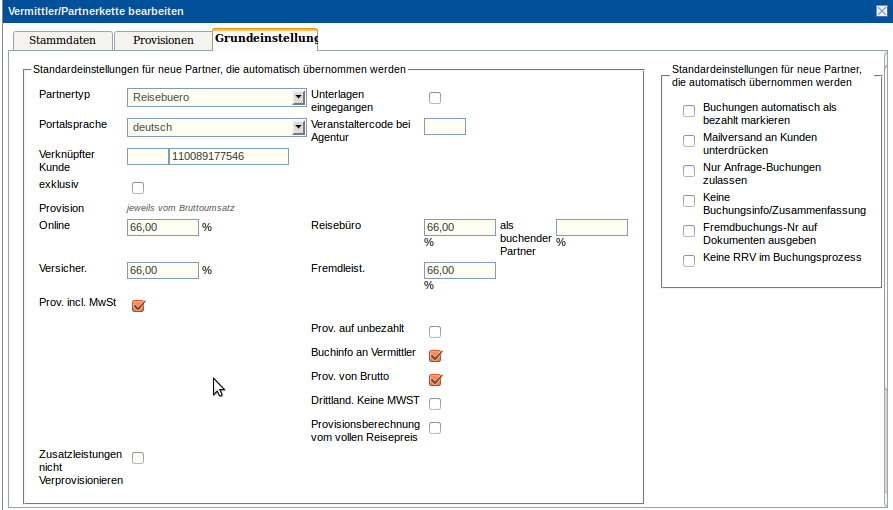Check Drittland. Keine MWST
This screenshot has width=893, height=510.
(435, 404)
